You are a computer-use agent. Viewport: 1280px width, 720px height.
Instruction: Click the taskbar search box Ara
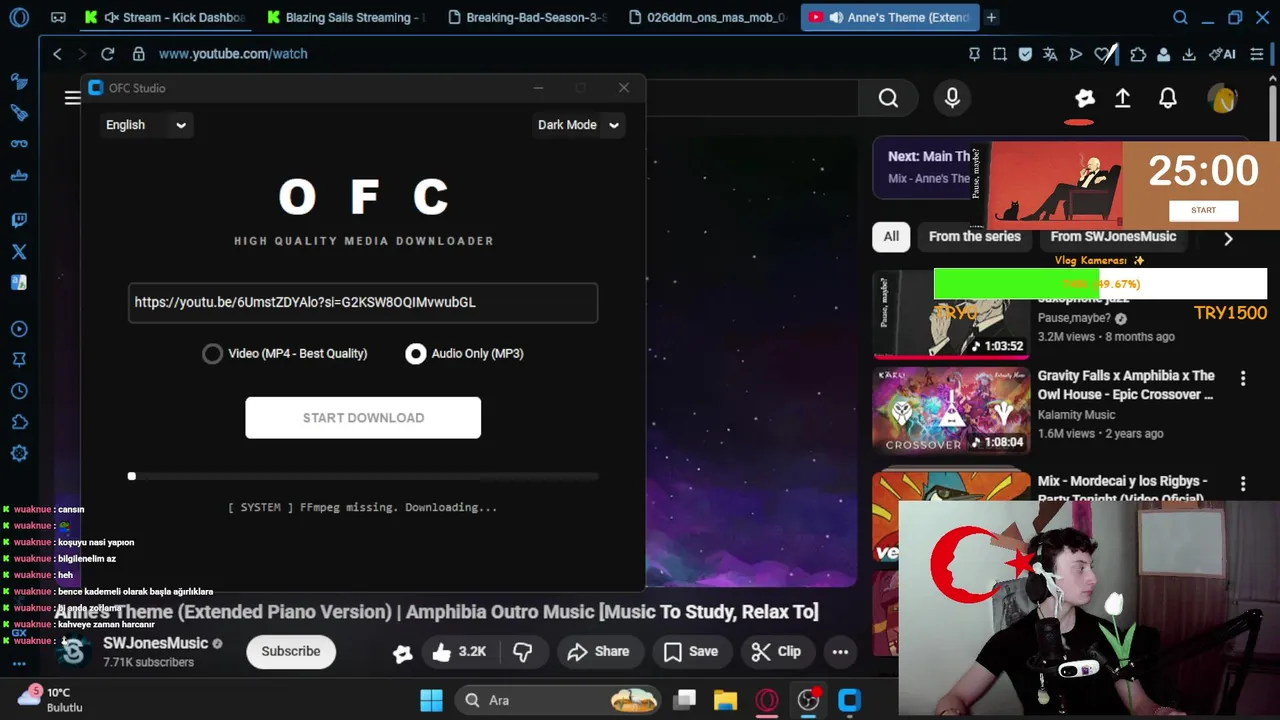point(558,700)
